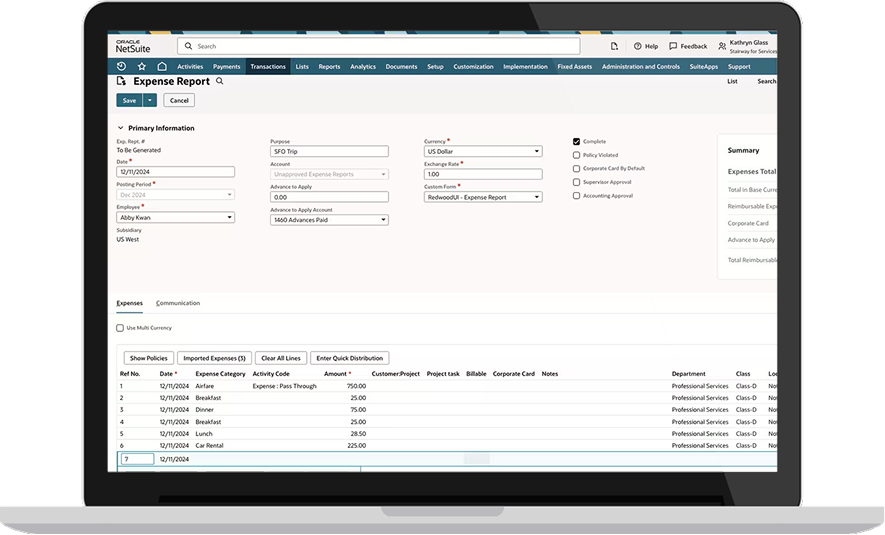The width and height of the screenshot is (885, 535).
Task: Check the Use Multi Currency box
Action: tap(120, 328)
